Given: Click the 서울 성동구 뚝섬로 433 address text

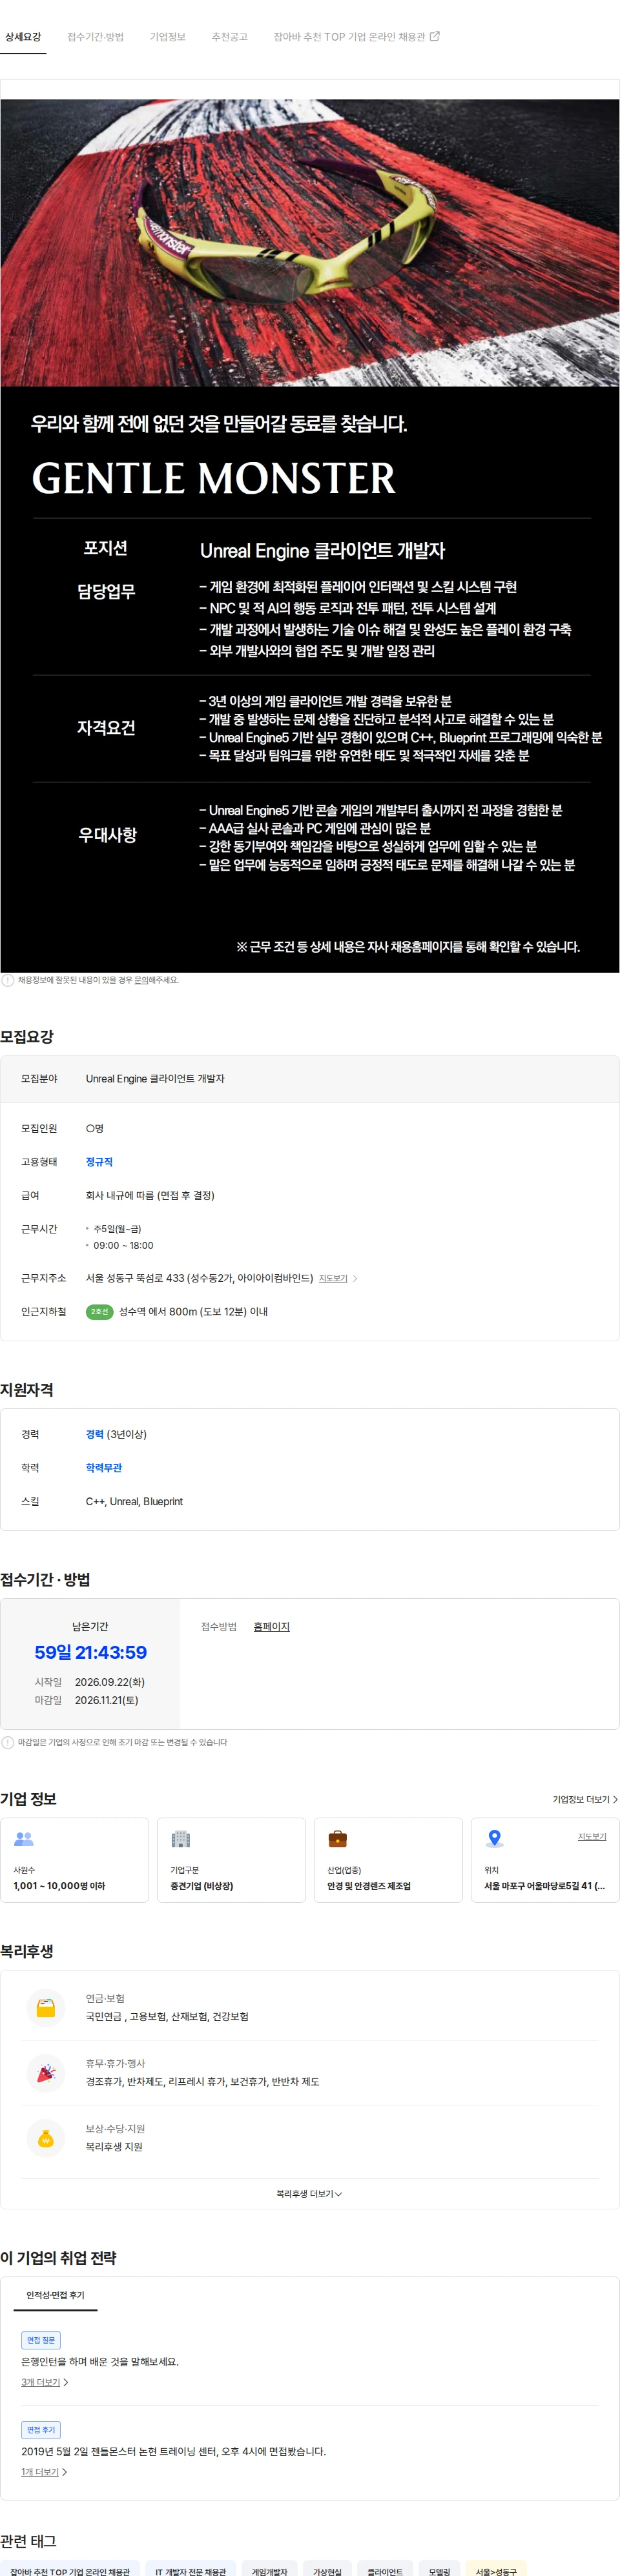Looking at the screenshot, I should (x=199, y=1278).
